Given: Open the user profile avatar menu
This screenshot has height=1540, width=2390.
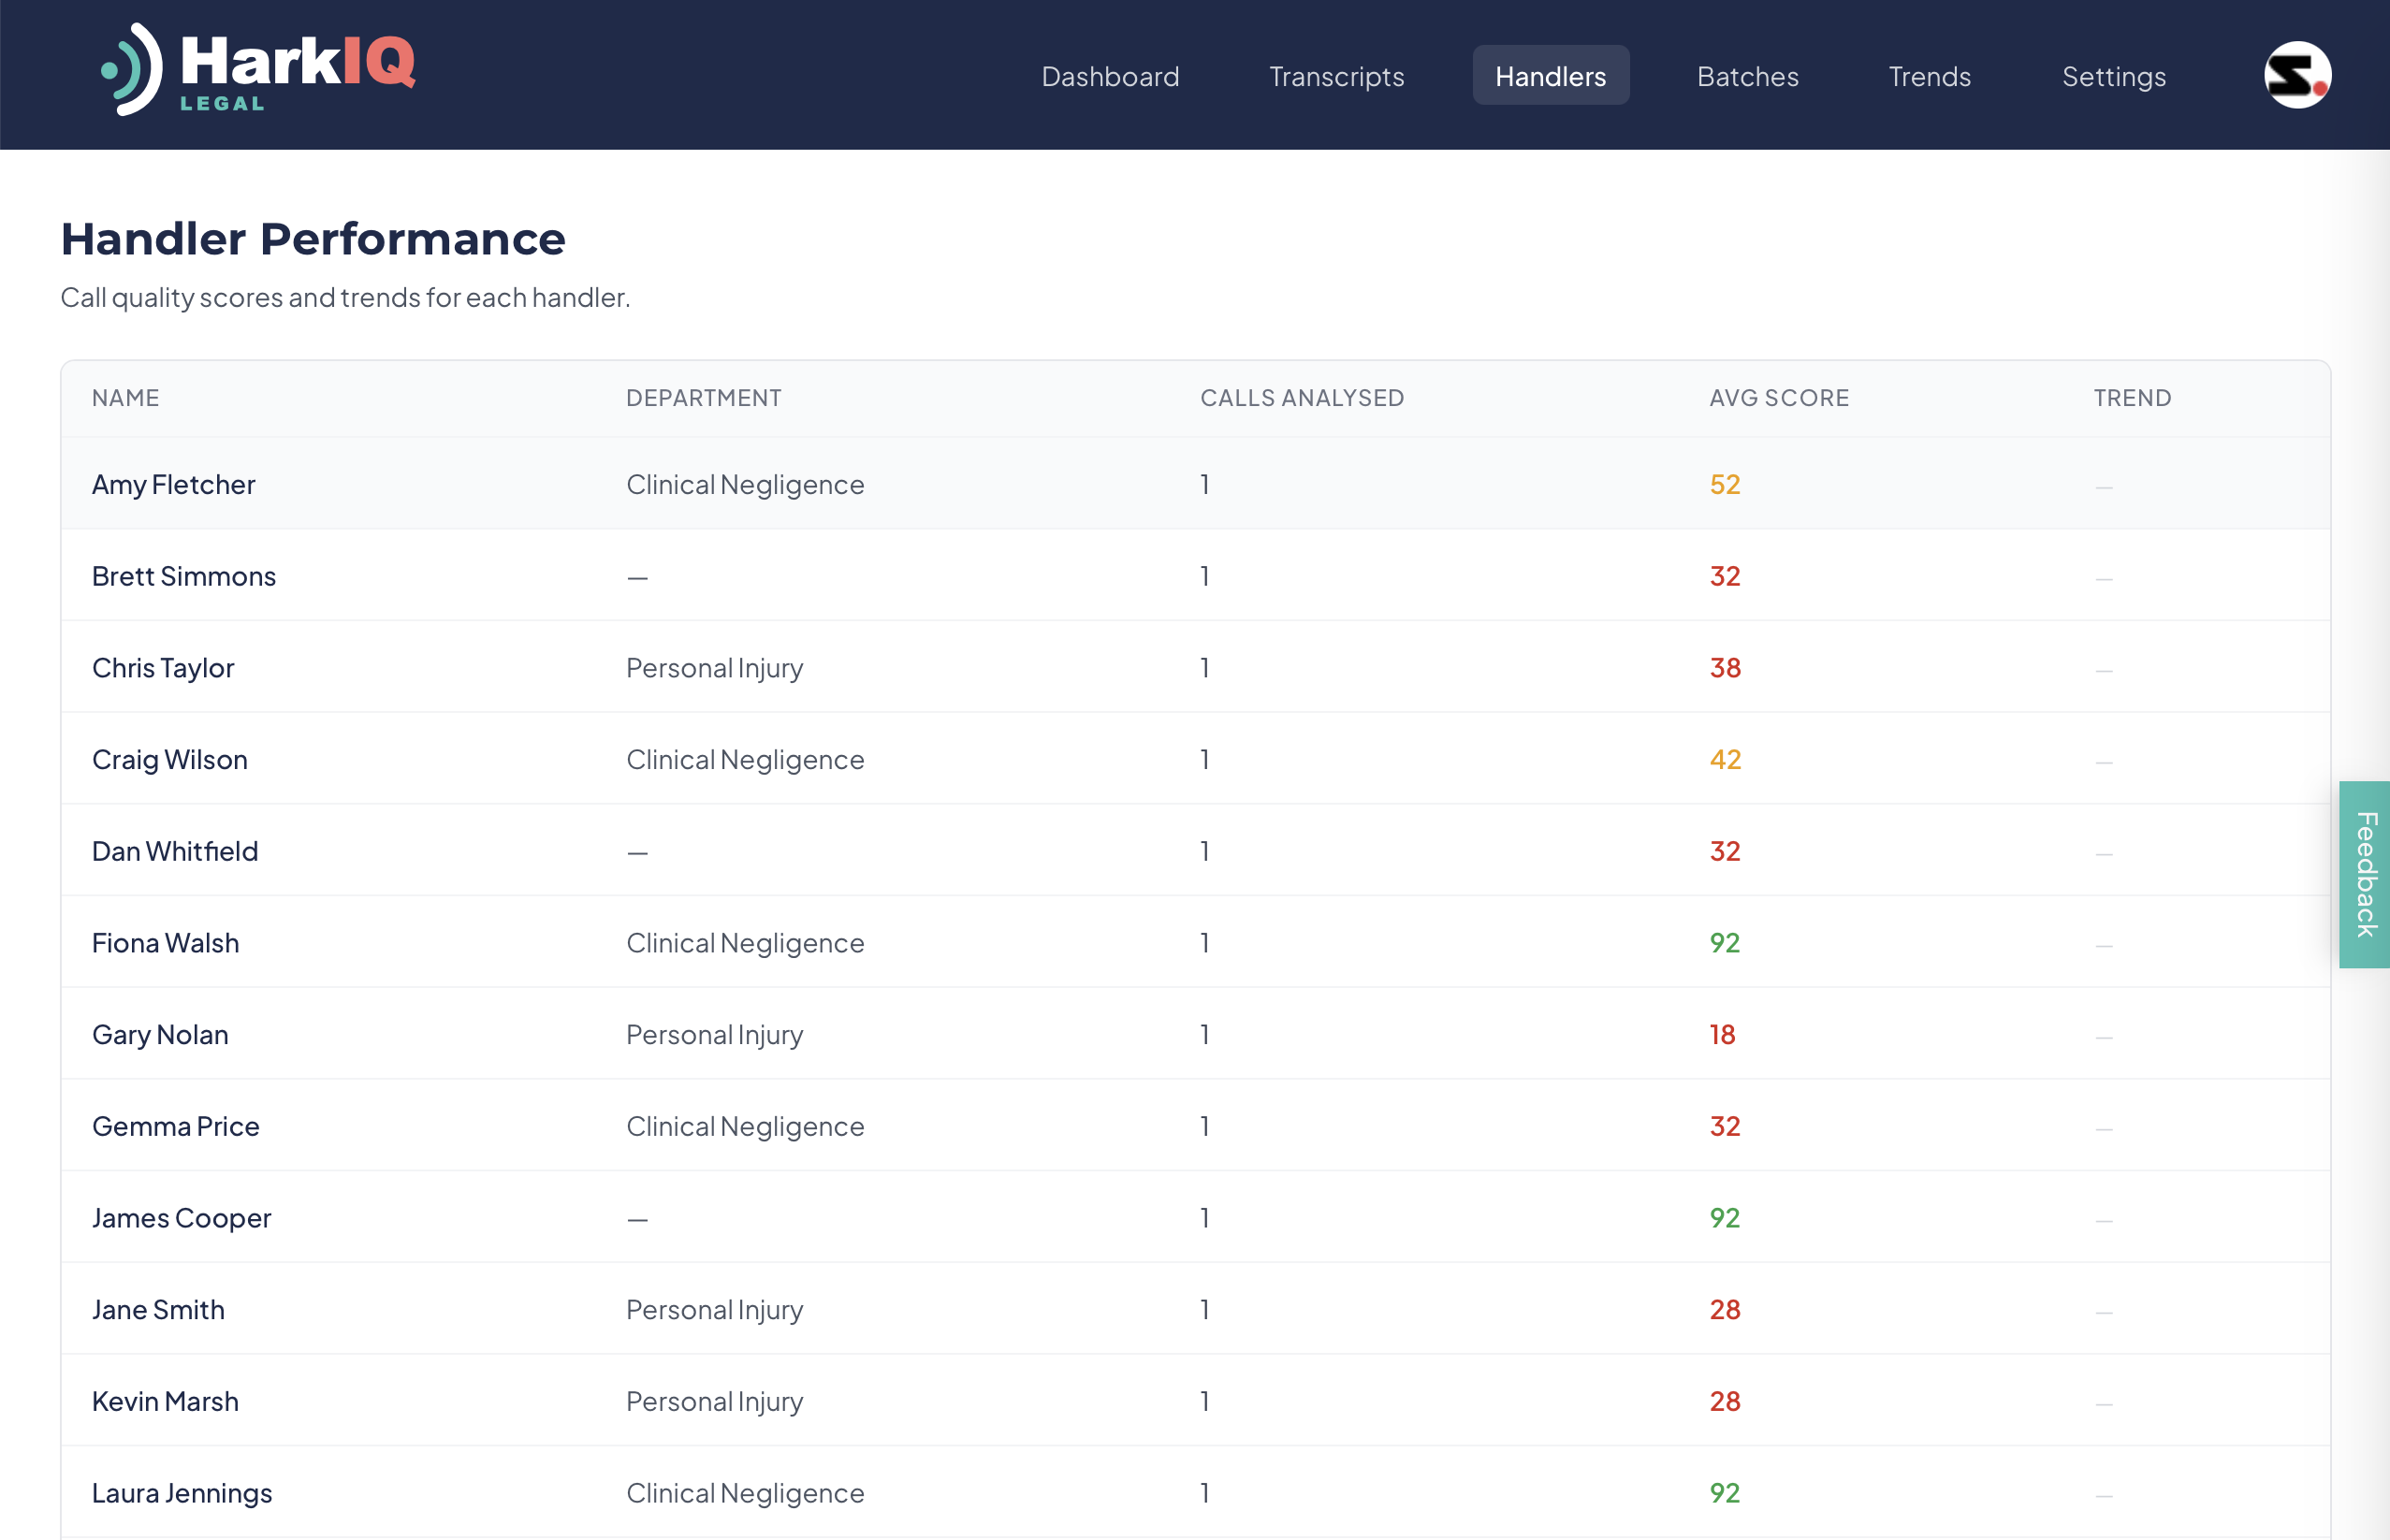Looking at the screenshot, I should pyautogui.click(x=2297, y=73).
